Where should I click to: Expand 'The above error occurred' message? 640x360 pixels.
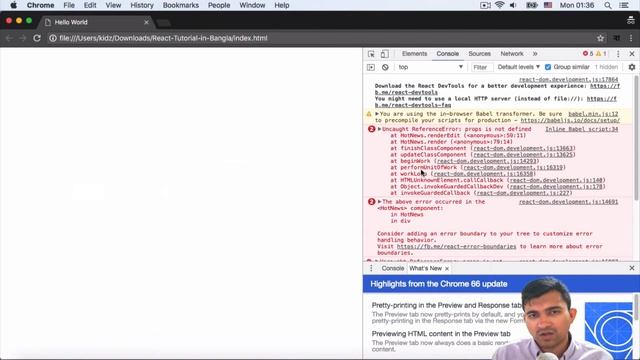[x=379, y=202]
